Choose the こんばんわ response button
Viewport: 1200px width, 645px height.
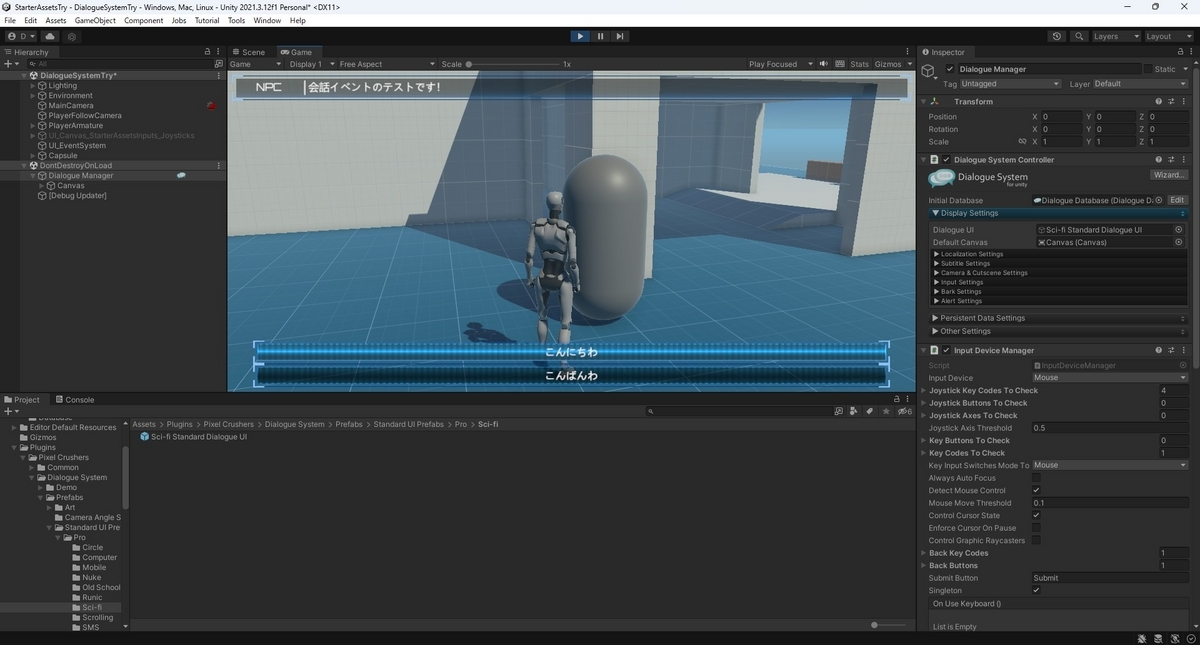pos(571,375)
